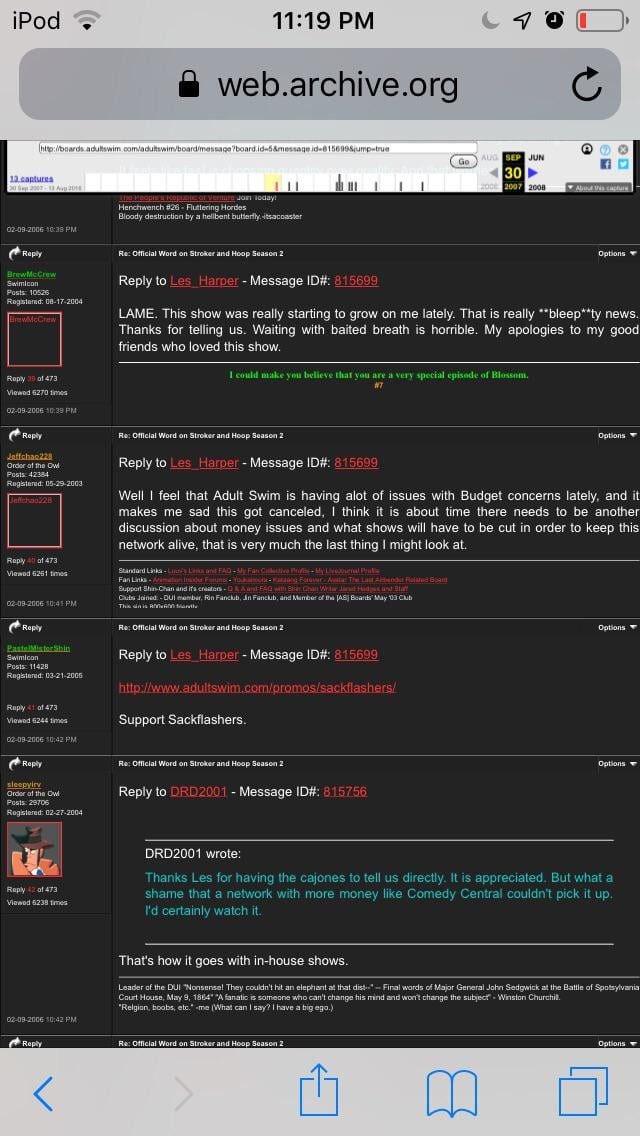This screenshot has height=1136, width=640.
Task: Open sleepyirv username profile link
Action: pos(23,784)
